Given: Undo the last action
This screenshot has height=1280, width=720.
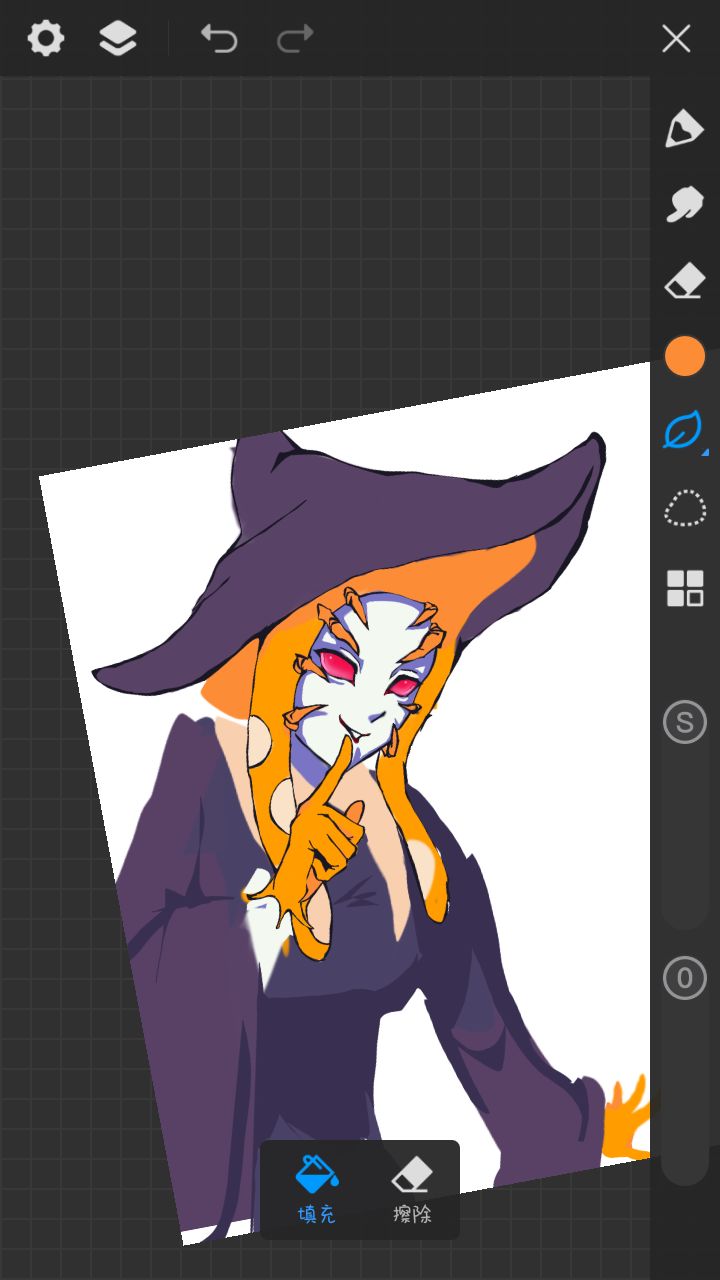Looking at the screenshot, I should [x=219, y=39].
